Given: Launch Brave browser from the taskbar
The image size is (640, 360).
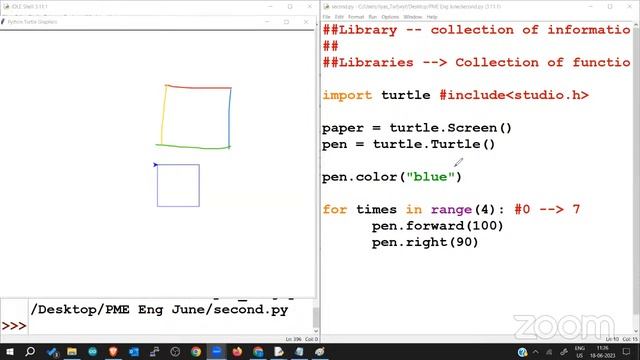Looking at the screenshot, I should [x=113, y=351].
